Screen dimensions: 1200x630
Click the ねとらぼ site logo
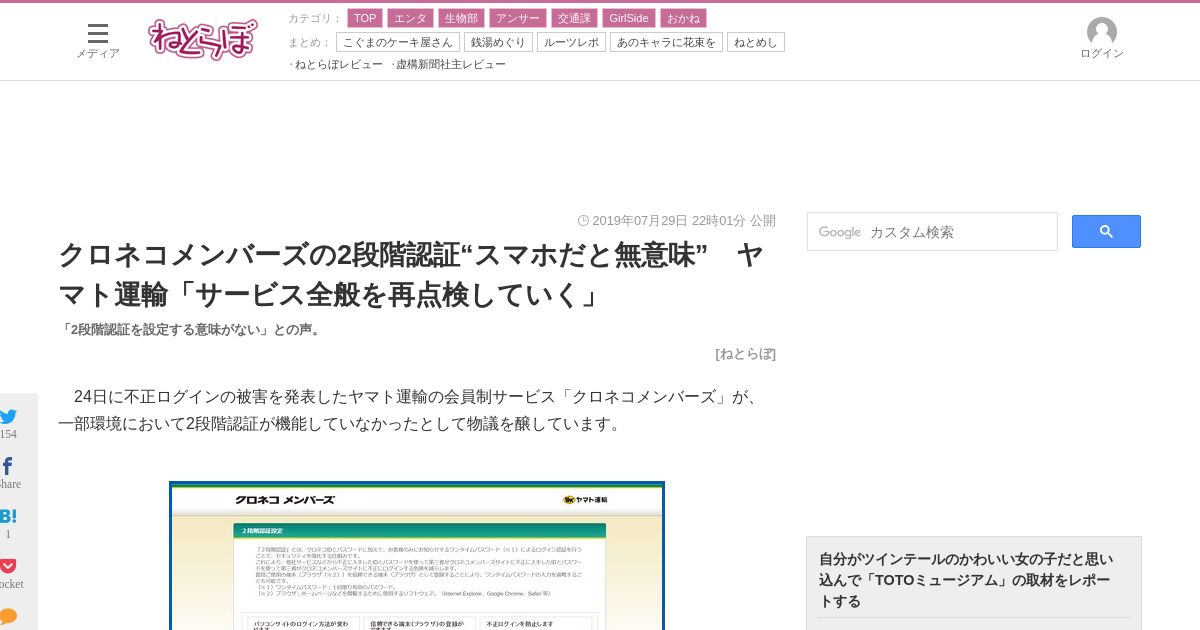[x=203, y=39]
